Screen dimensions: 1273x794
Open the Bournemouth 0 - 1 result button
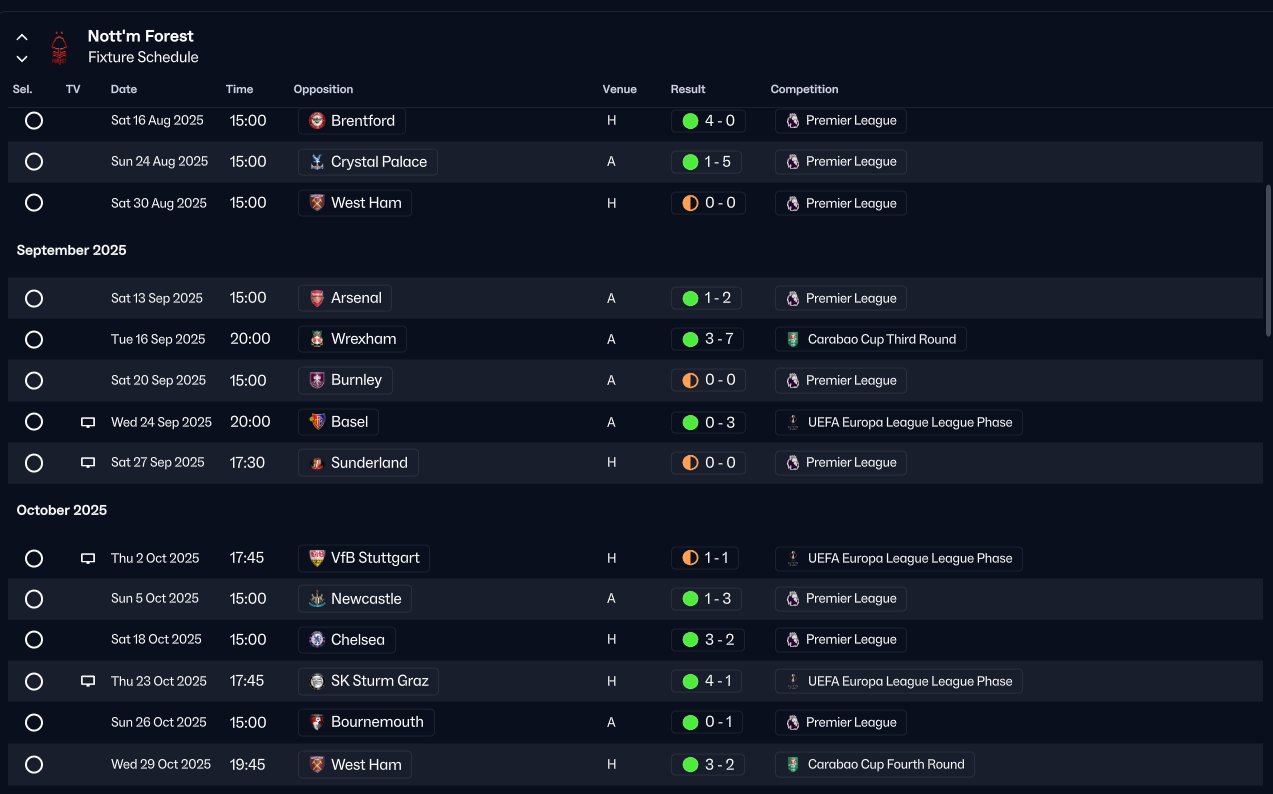(706, 722)
